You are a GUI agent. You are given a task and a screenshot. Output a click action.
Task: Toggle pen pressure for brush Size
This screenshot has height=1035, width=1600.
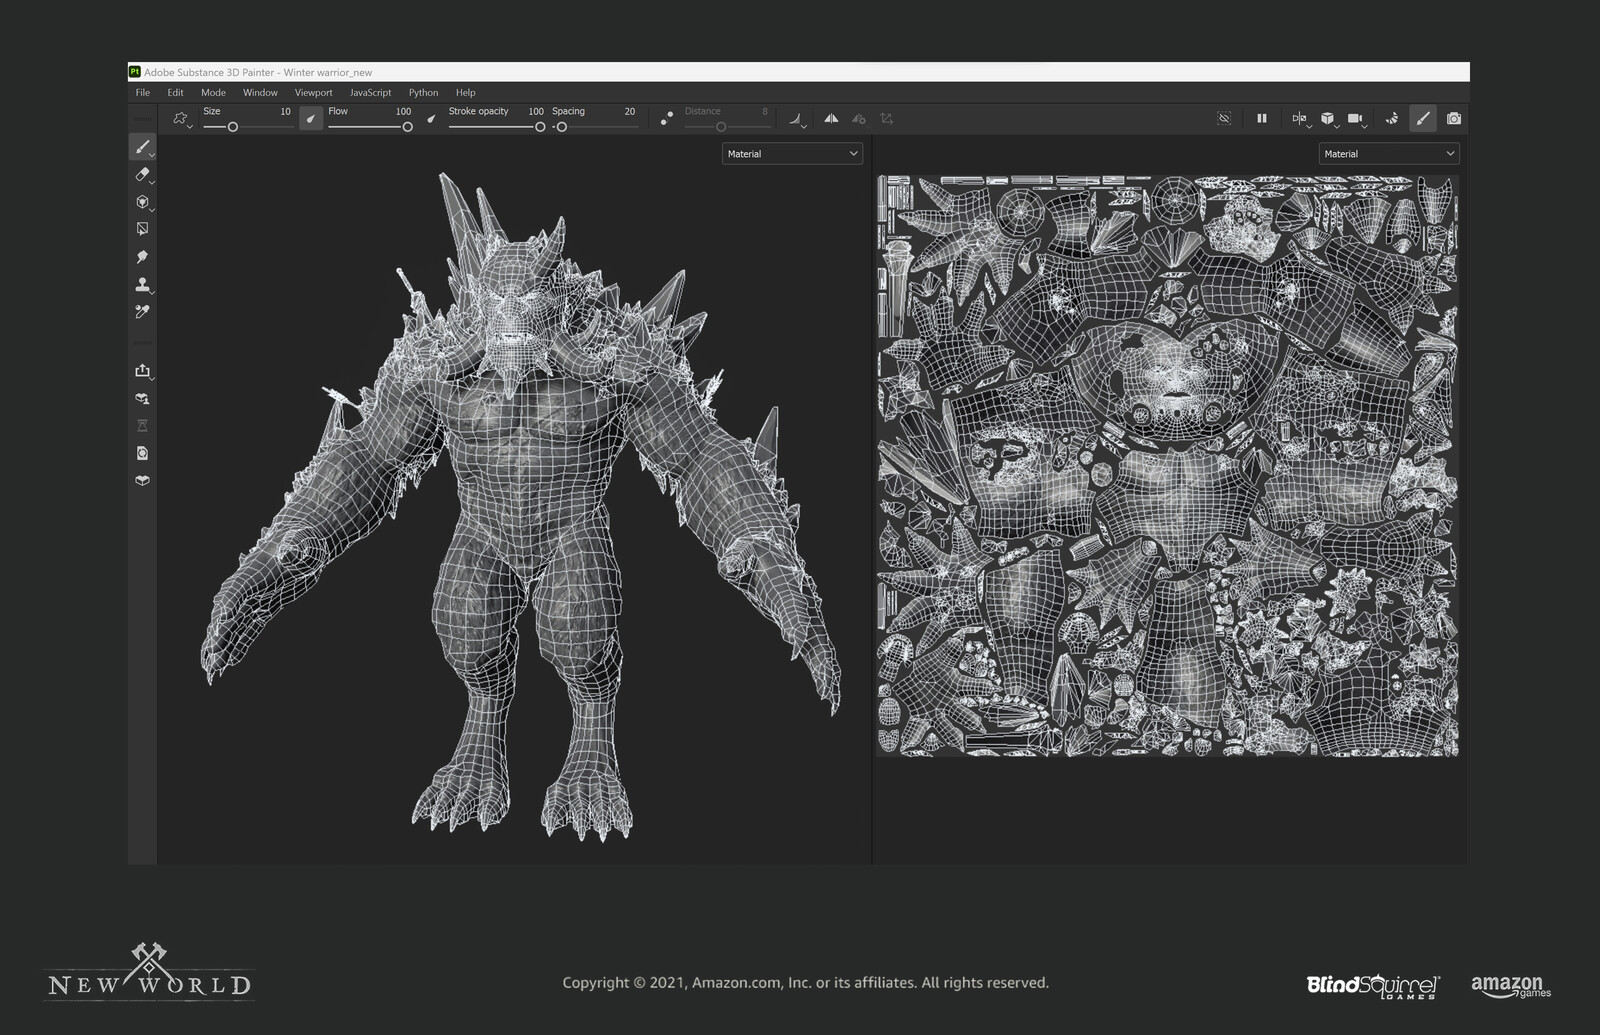311,119
